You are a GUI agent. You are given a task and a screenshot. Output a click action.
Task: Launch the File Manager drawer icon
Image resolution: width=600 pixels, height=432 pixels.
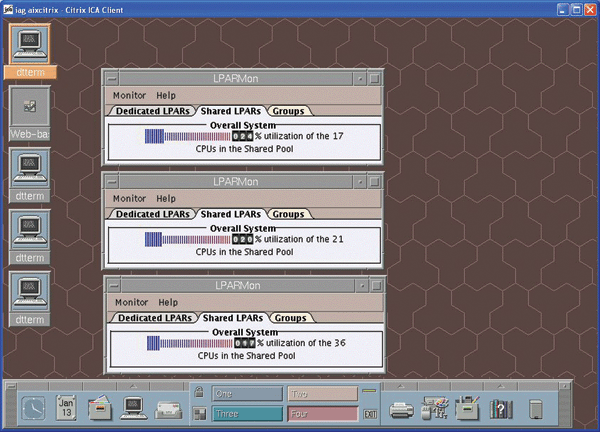point(100,407)
